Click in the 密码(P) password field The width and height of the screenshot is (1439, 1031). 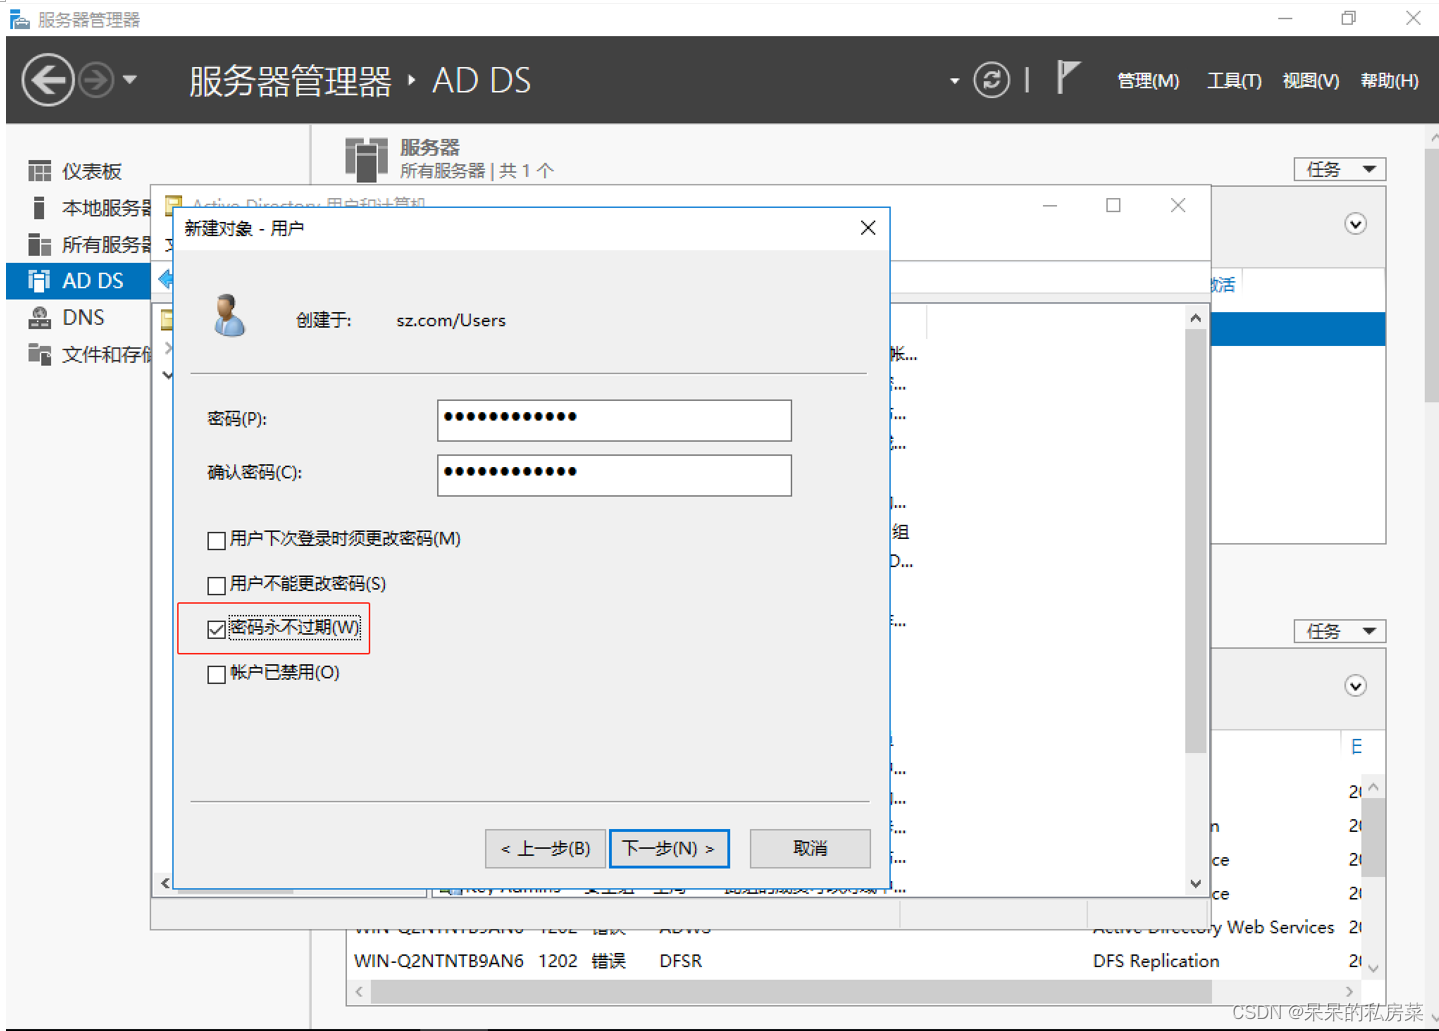(x=614, y=420)
